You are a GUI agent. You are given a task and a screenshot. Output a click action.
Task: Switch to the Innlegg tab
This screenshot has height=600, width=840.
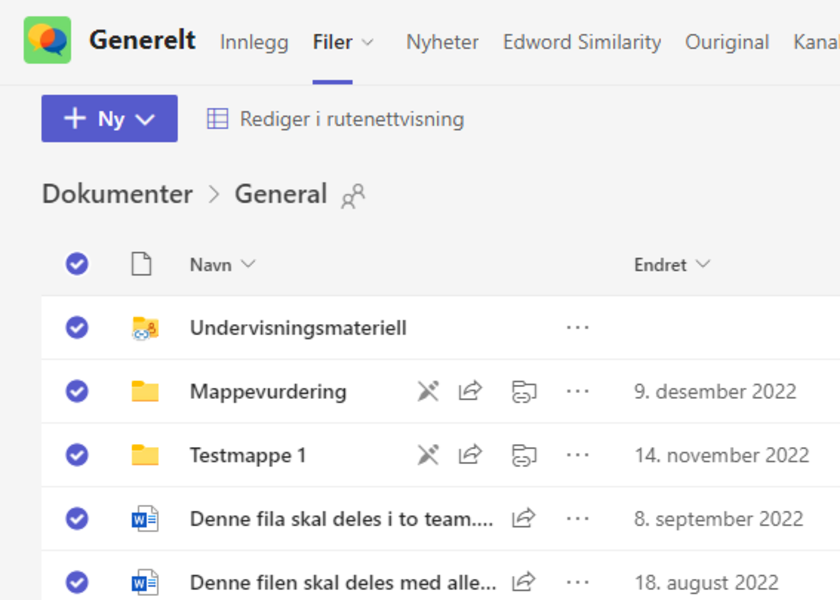click(x=254, y=42)
